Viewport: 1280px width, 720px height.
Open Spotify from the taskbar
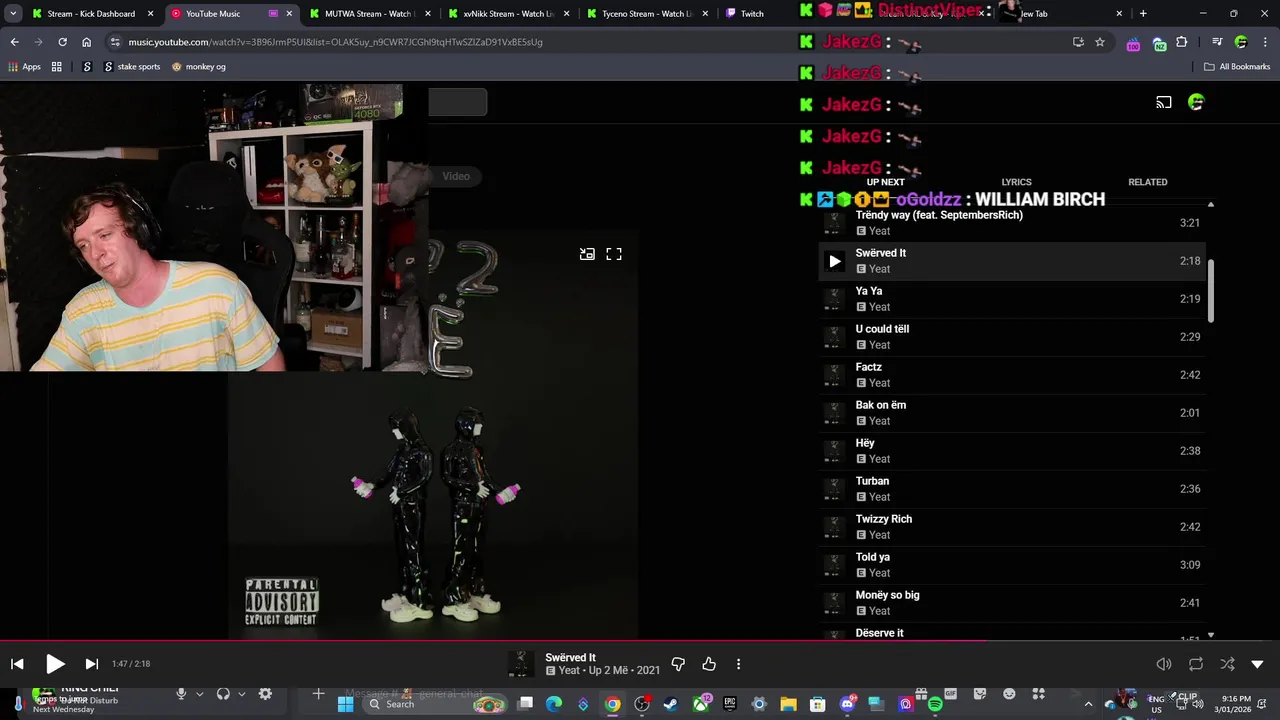click(935, 704)
